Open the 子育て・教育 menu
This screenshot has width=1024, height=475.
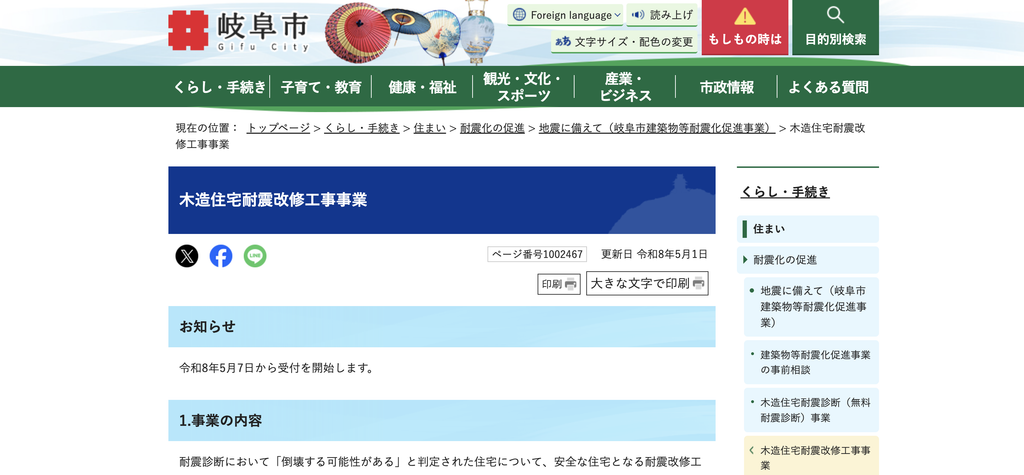point(321,87)
